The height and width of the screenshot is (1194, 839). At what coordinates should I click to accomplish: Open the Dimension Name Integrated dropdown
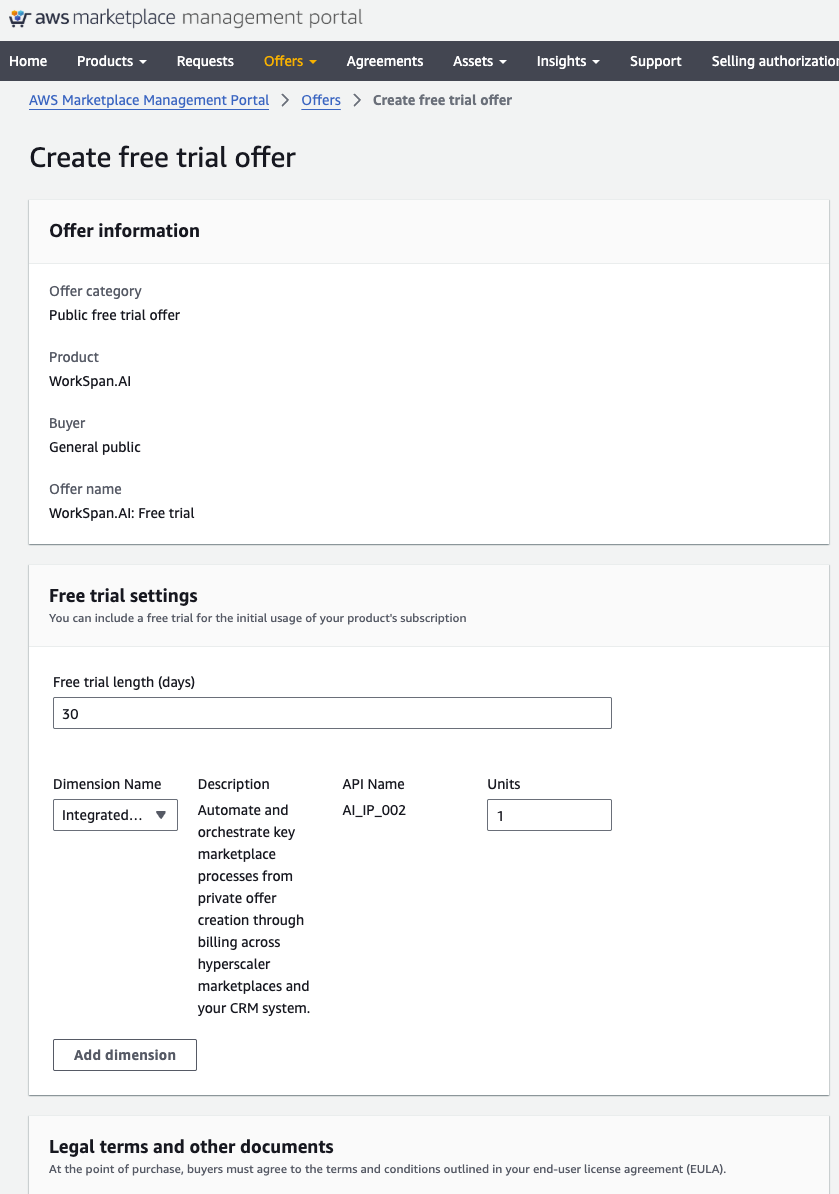(x=115, y=815)
